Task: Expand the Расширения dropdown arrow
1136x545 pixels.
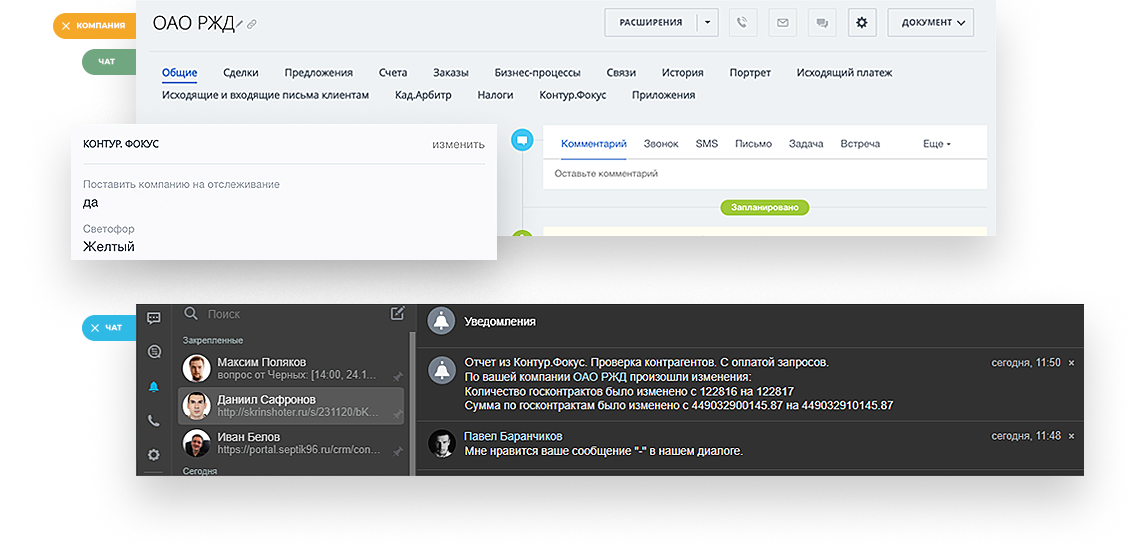Action: coord(707,22)
